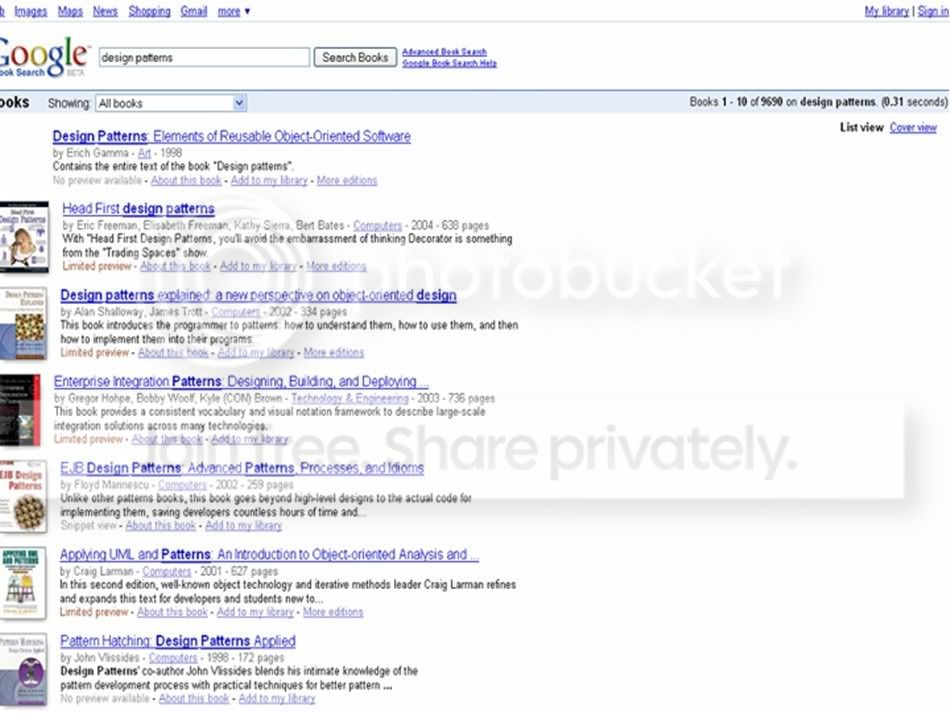Screen dimensions: 950x713
Task: Add Design patterns explained to my library
Action: [x=256, y=353]
